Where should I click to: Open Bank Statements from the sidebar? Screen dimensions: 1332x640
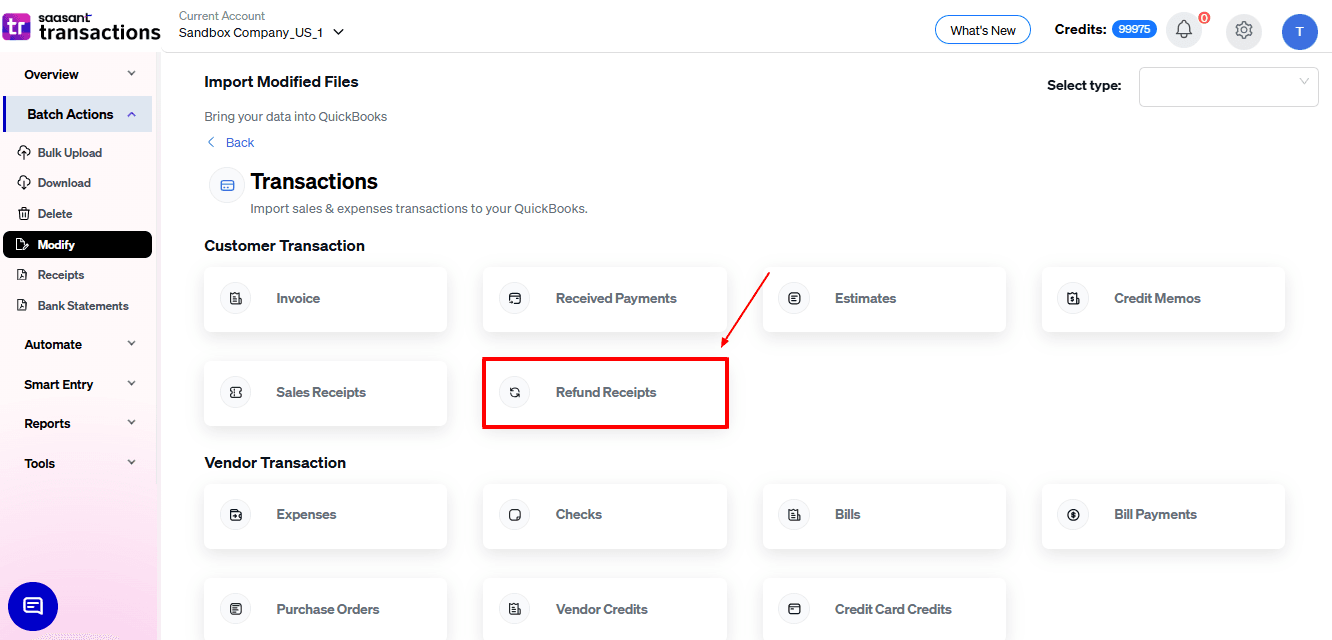click(x=82, y=306)
